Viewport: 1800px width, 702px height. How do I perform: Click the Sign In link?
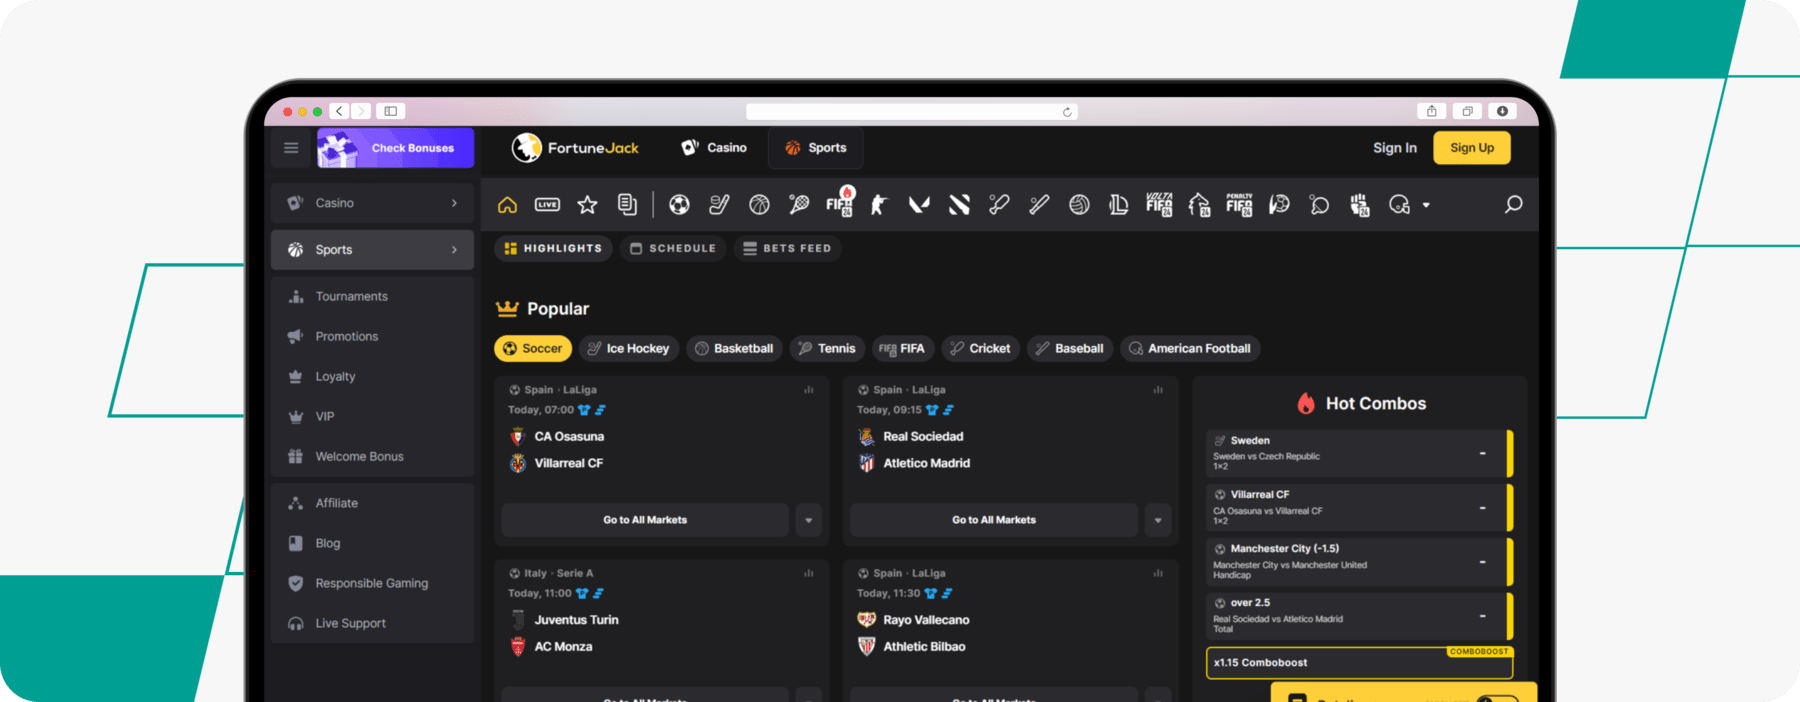click(1395, 148)
